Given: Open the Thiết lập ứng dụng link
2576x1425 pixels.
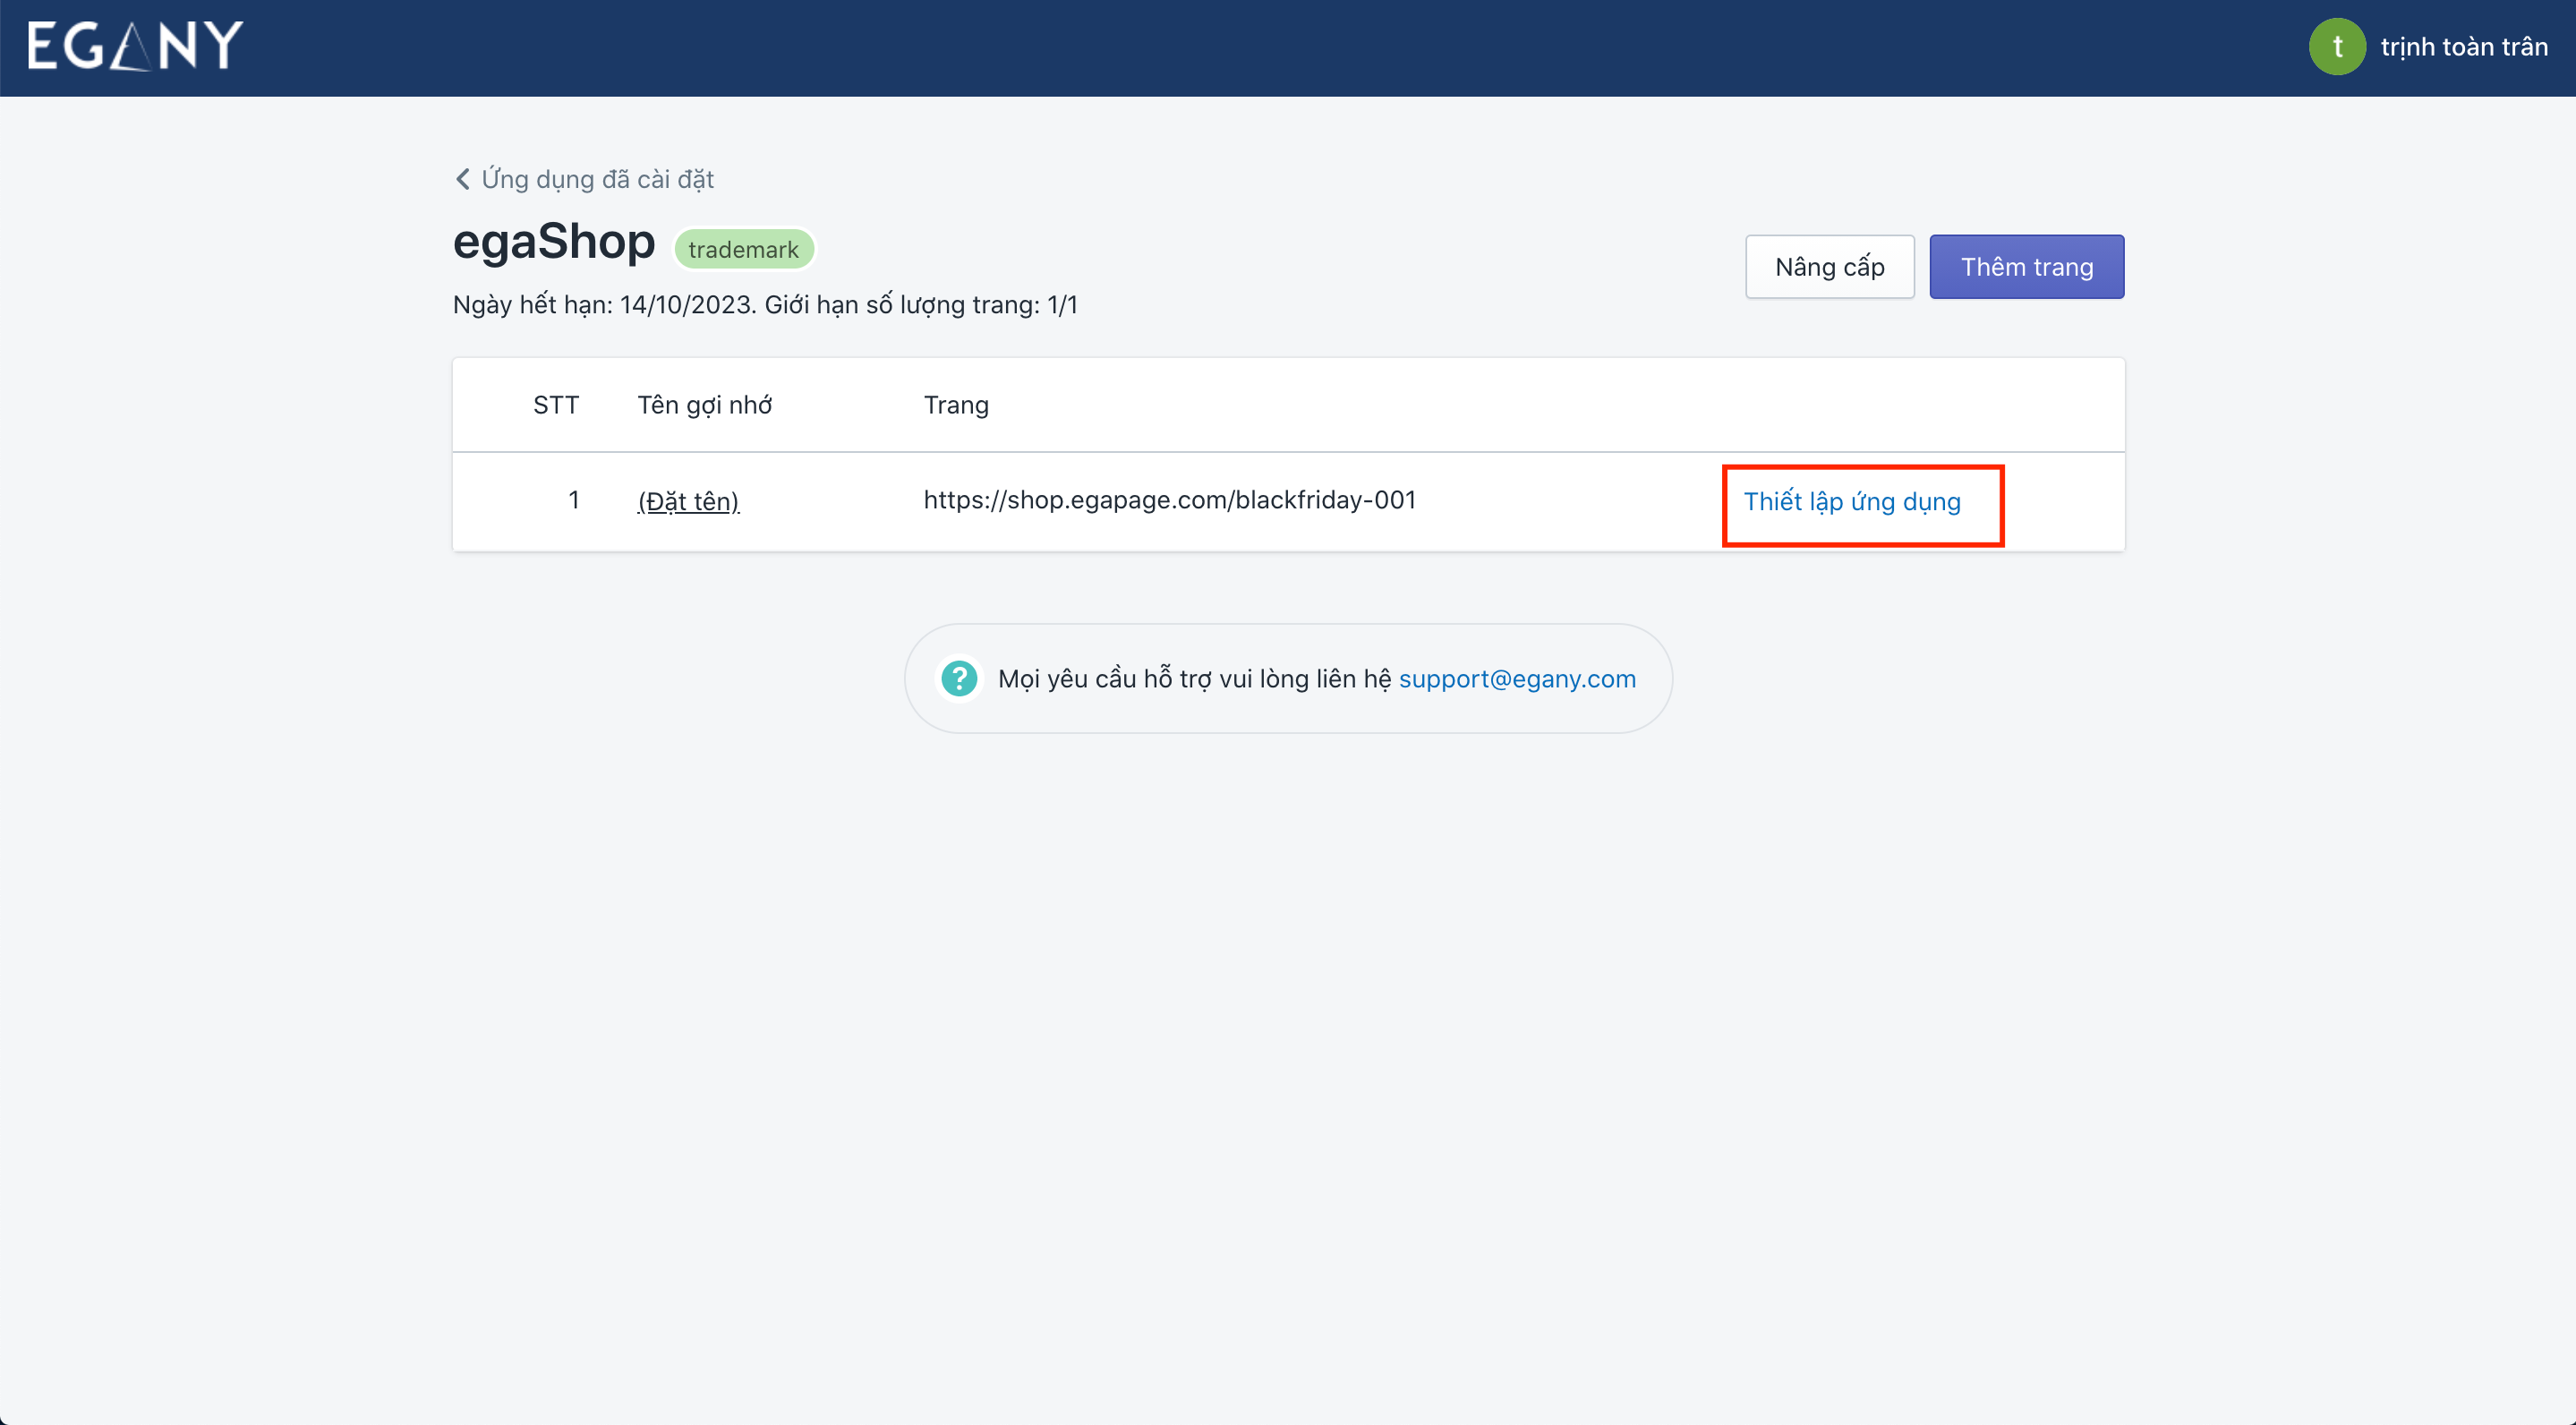Looking at the screenshot, I should (x=1852, y=502).
